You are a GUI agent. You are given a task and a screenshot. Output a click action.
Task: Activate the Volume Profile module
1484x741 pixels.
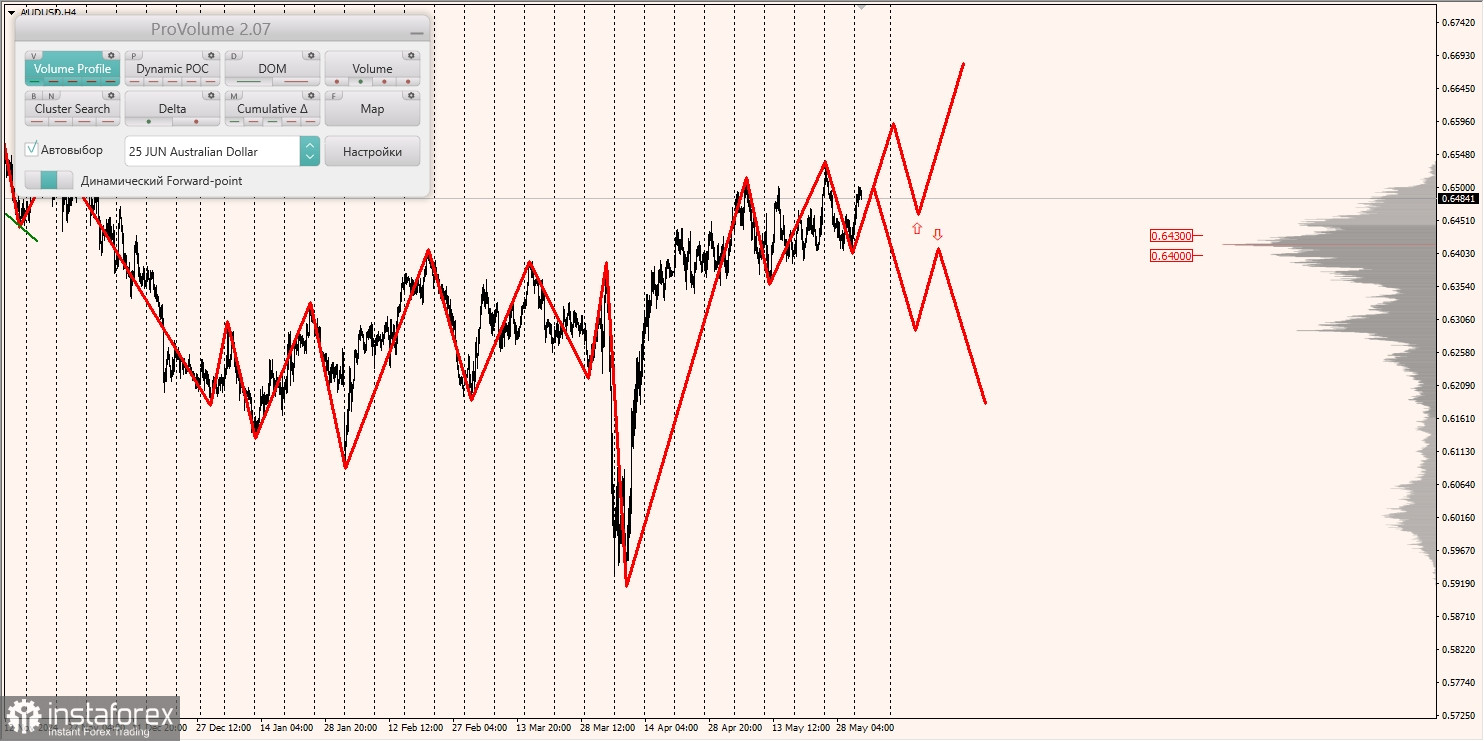(x=72, y=69)
